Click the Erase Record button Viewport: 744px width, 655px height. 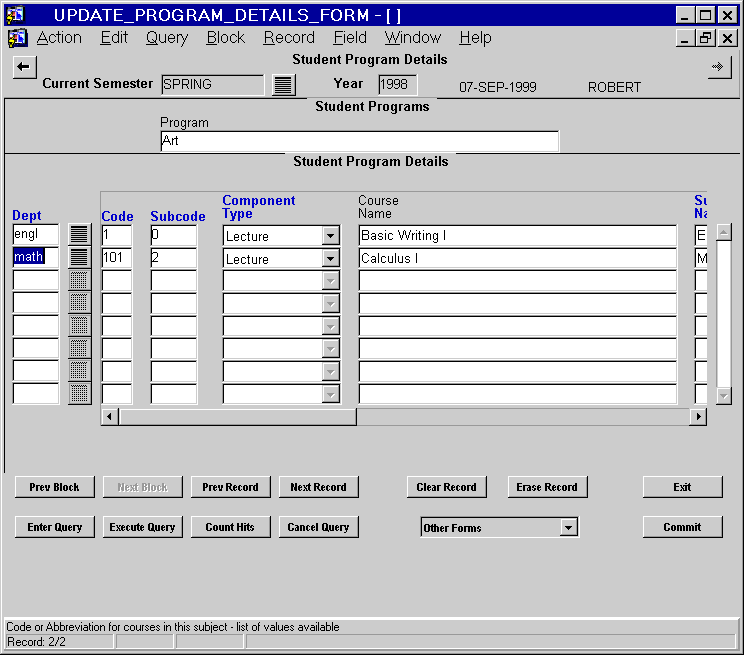point(547,487)
